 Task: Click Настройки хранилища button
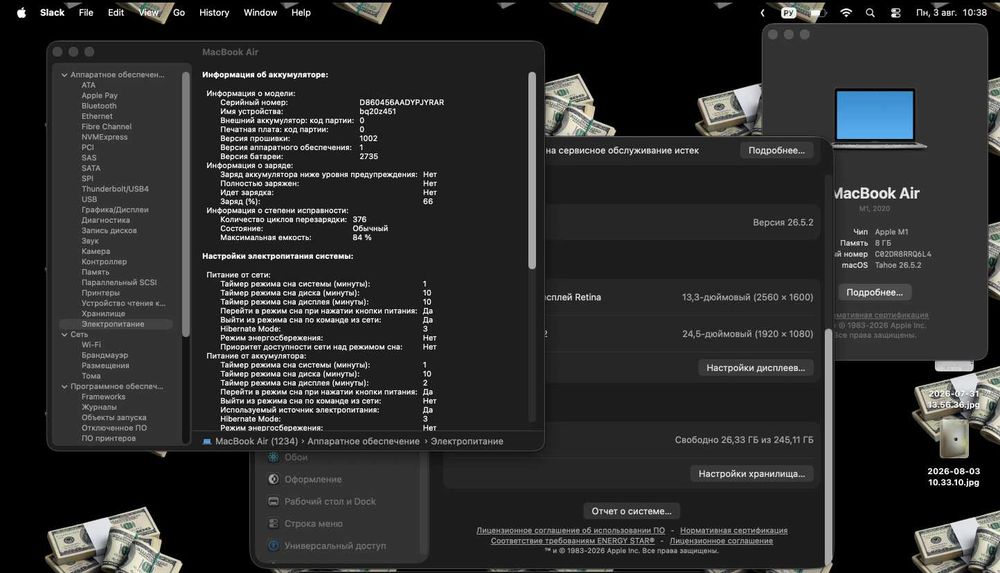pos(751,473)
